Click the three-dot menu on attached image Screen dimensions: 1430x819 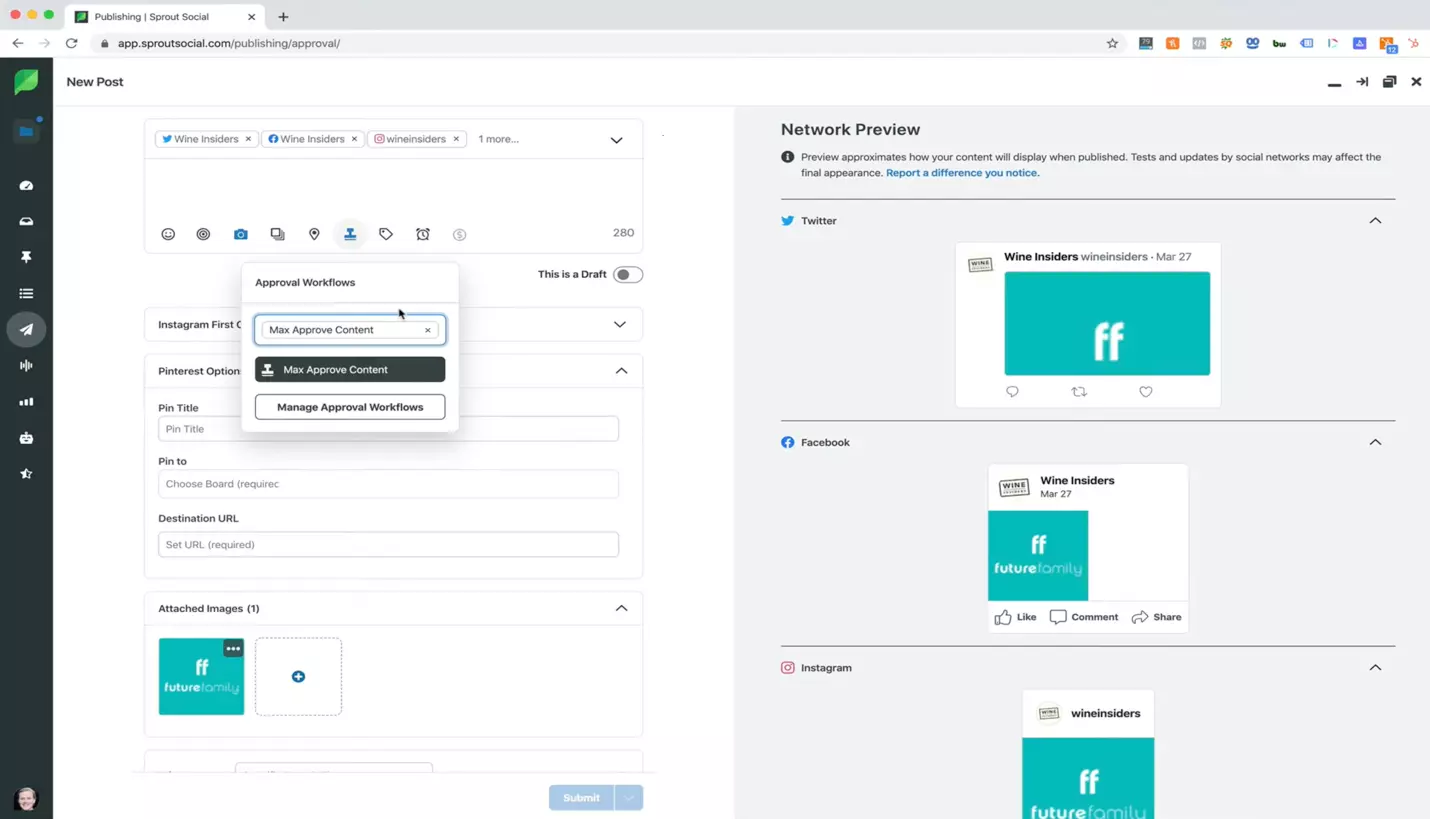(x=233, y=649)
